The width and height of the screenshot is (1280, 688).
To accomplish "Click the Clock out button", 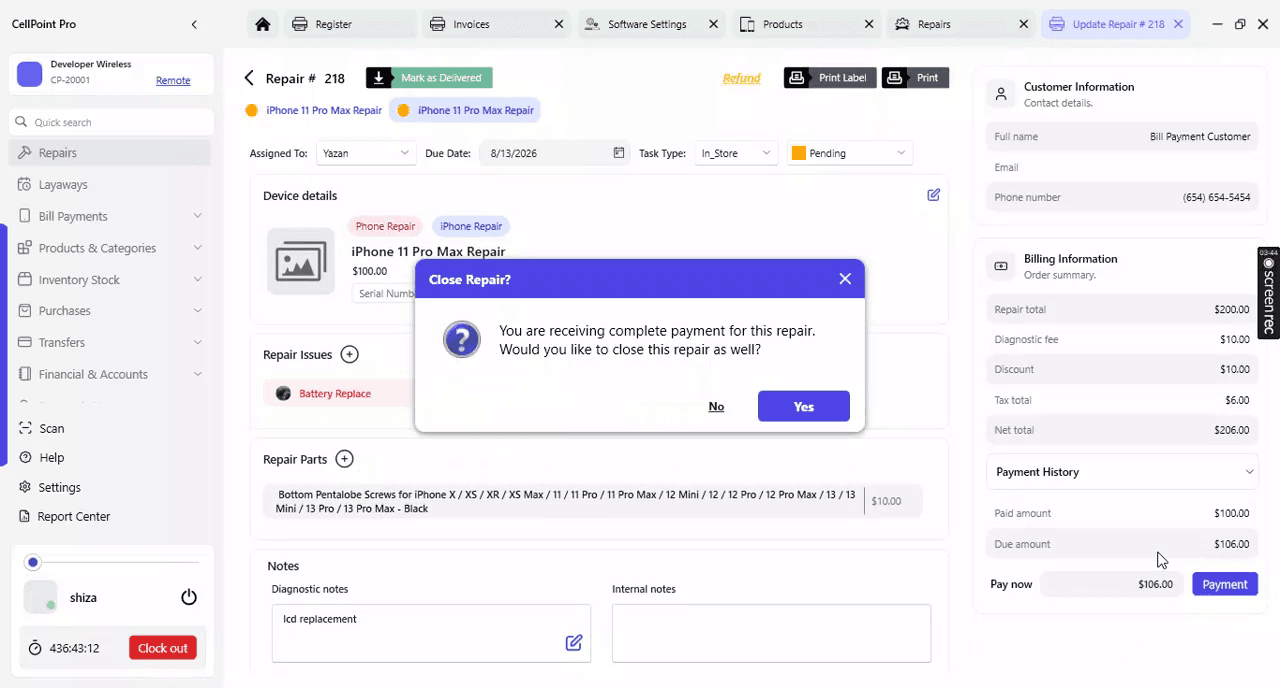I will 163,648.
